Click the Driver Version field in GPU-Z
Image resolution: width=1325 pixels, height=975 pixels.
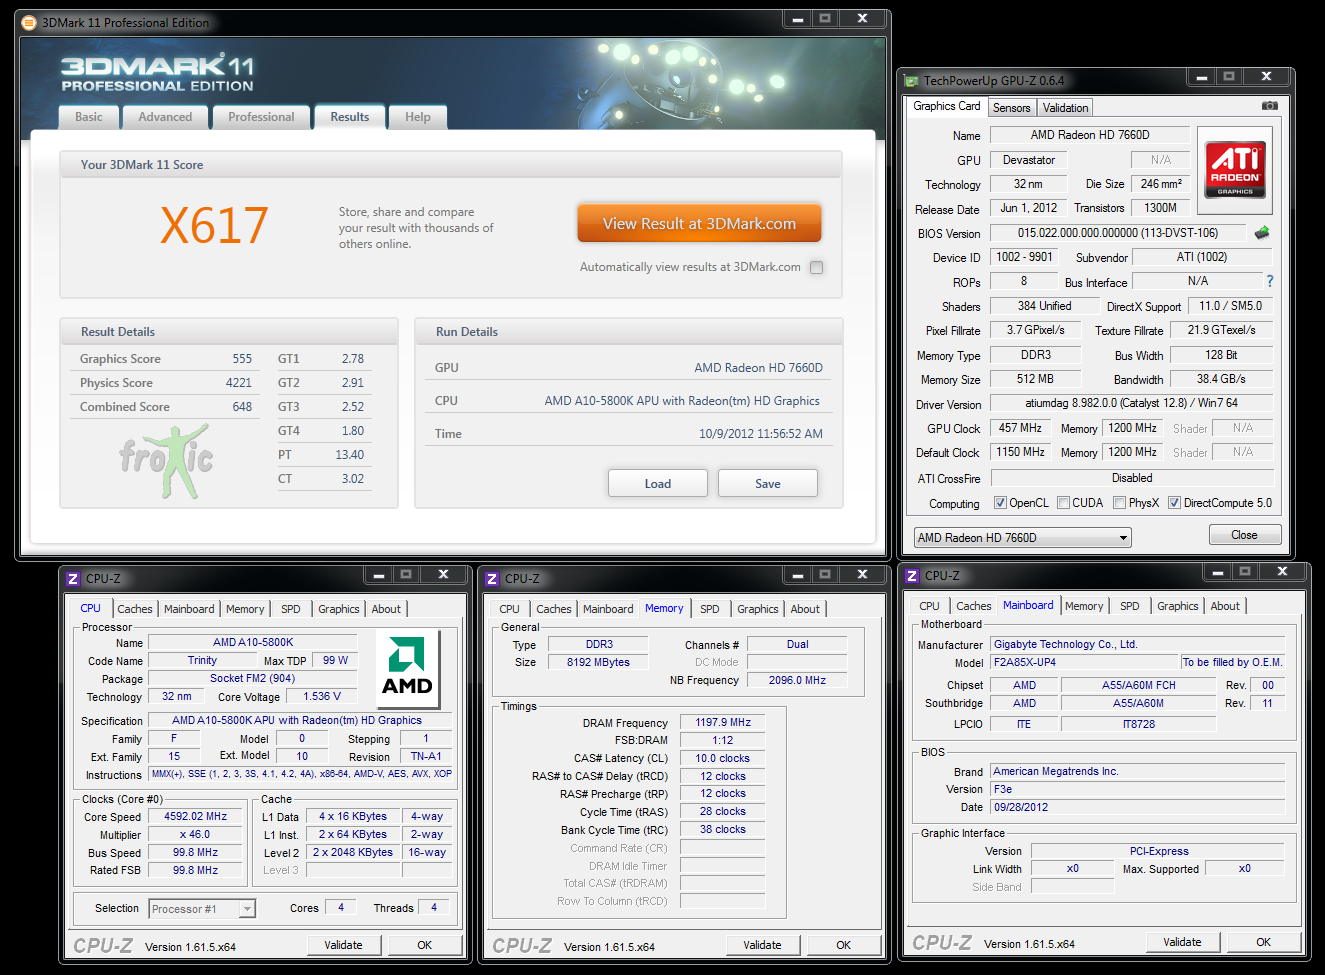click(1131, 404)
